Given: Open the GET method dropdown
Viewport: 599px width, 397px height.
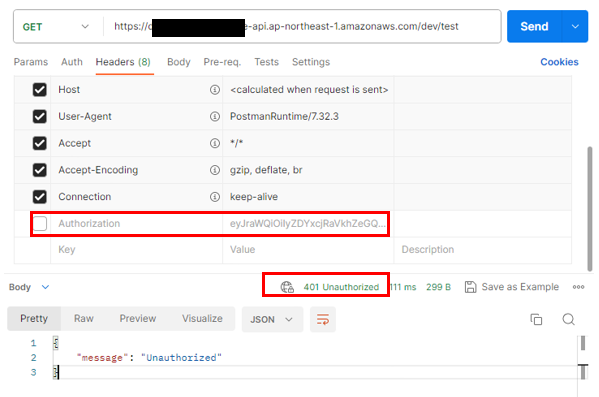Looking at the screenshot, I should [x=56, y=27].
